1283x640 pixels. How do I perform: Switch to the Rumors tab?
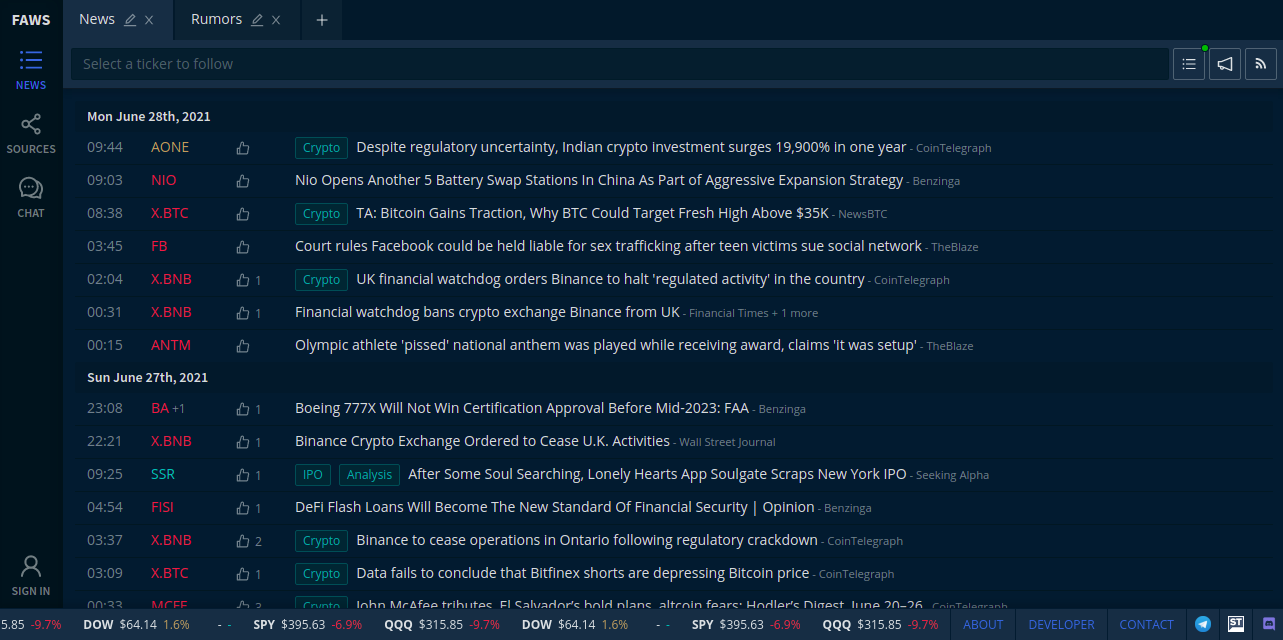216,20
